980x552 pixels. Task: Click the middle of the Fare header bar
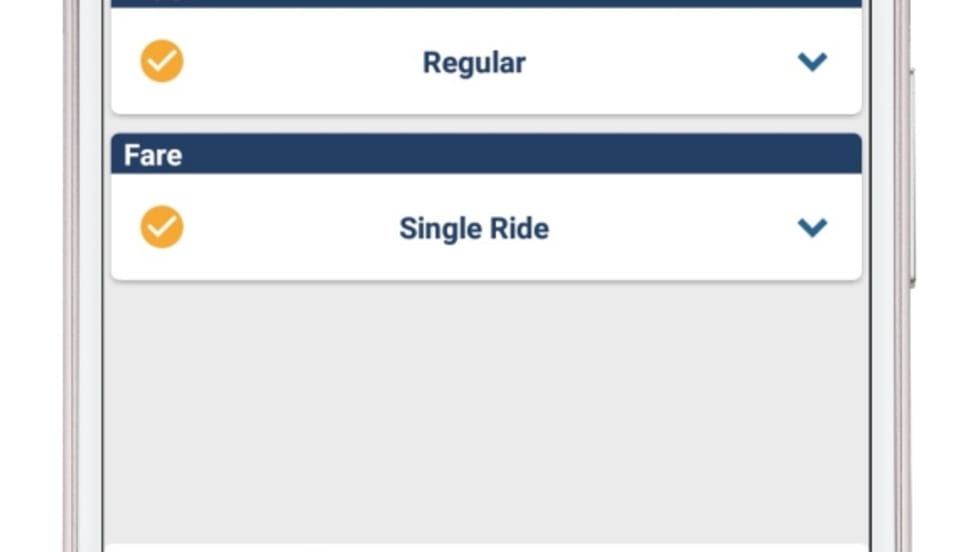486,155
